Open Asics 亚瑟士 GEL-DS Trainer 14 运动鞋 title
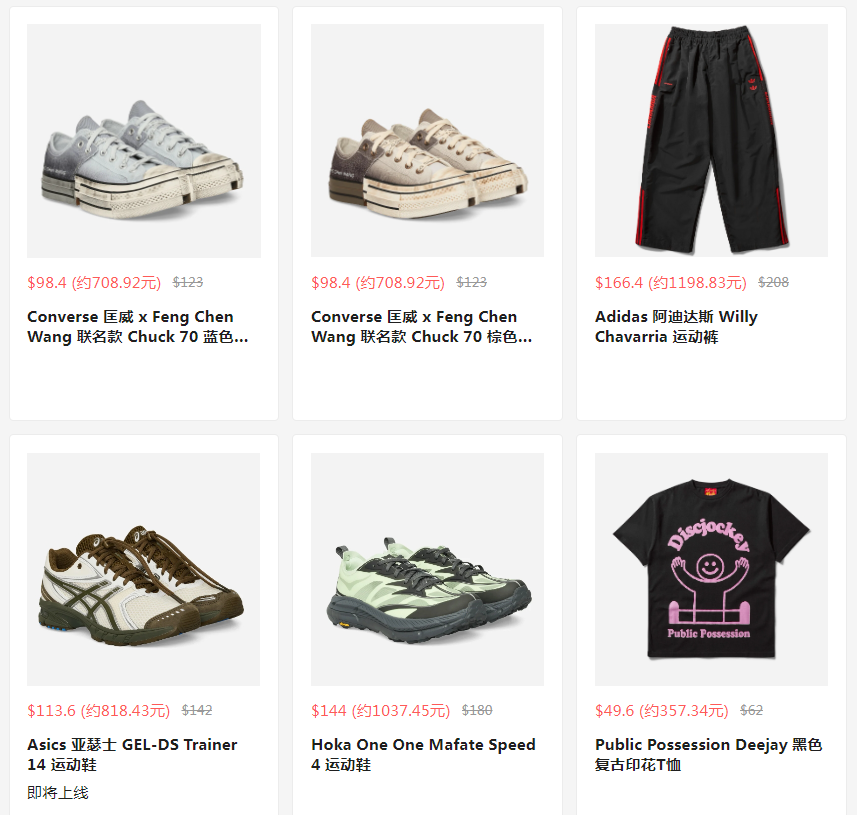The width and height of the screenshot is (857, 815). pyautogui.click(x=132, y=755)
